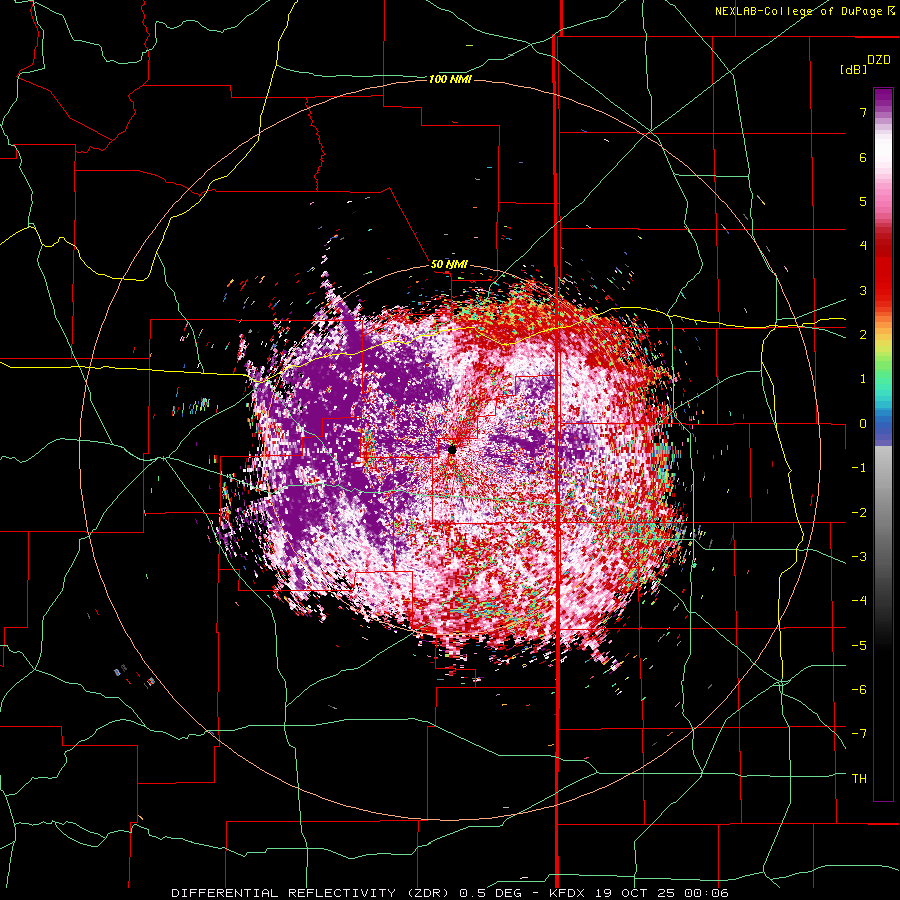
Task: Click the radar site black dot at center
Action: click(x=452, y=450)
